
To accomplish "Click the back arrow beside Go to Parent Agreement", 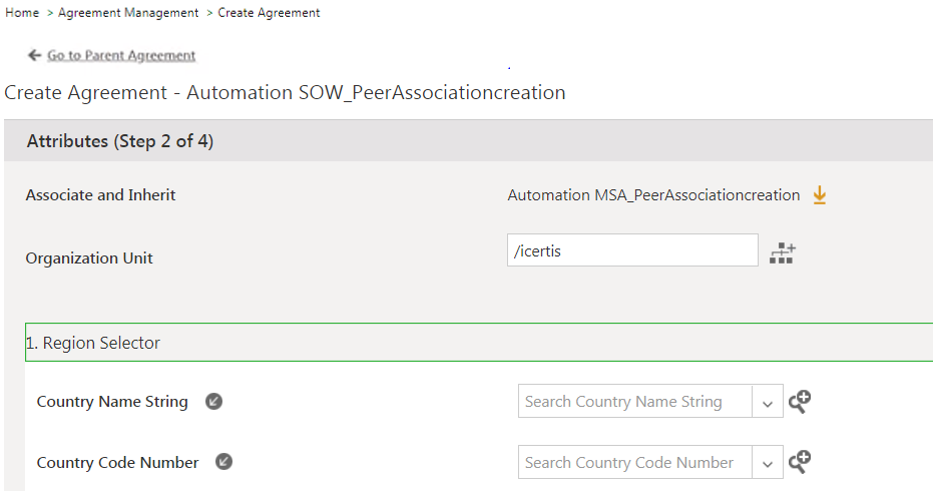I will coord(35,56).
